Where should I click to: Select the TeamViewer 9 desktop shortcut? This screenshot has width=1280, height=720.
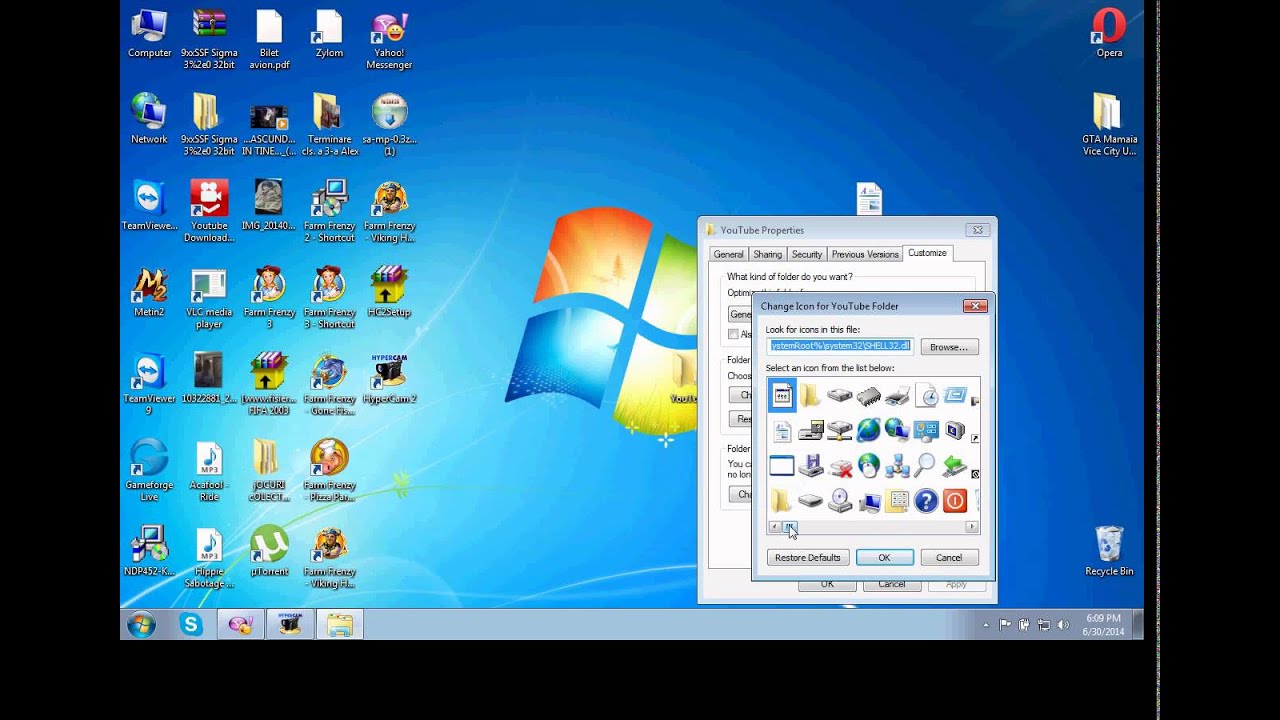tap(149, 384)
